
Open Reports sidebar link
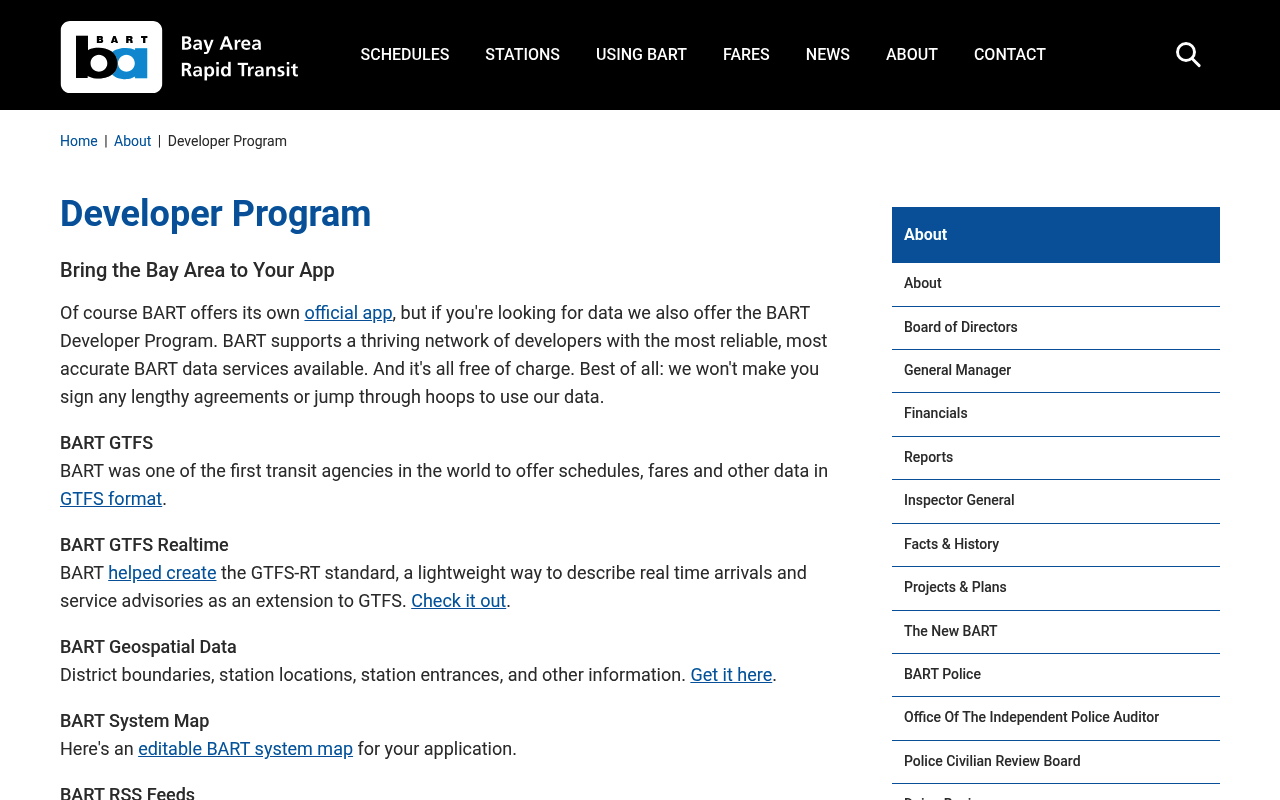(1056, 458)
